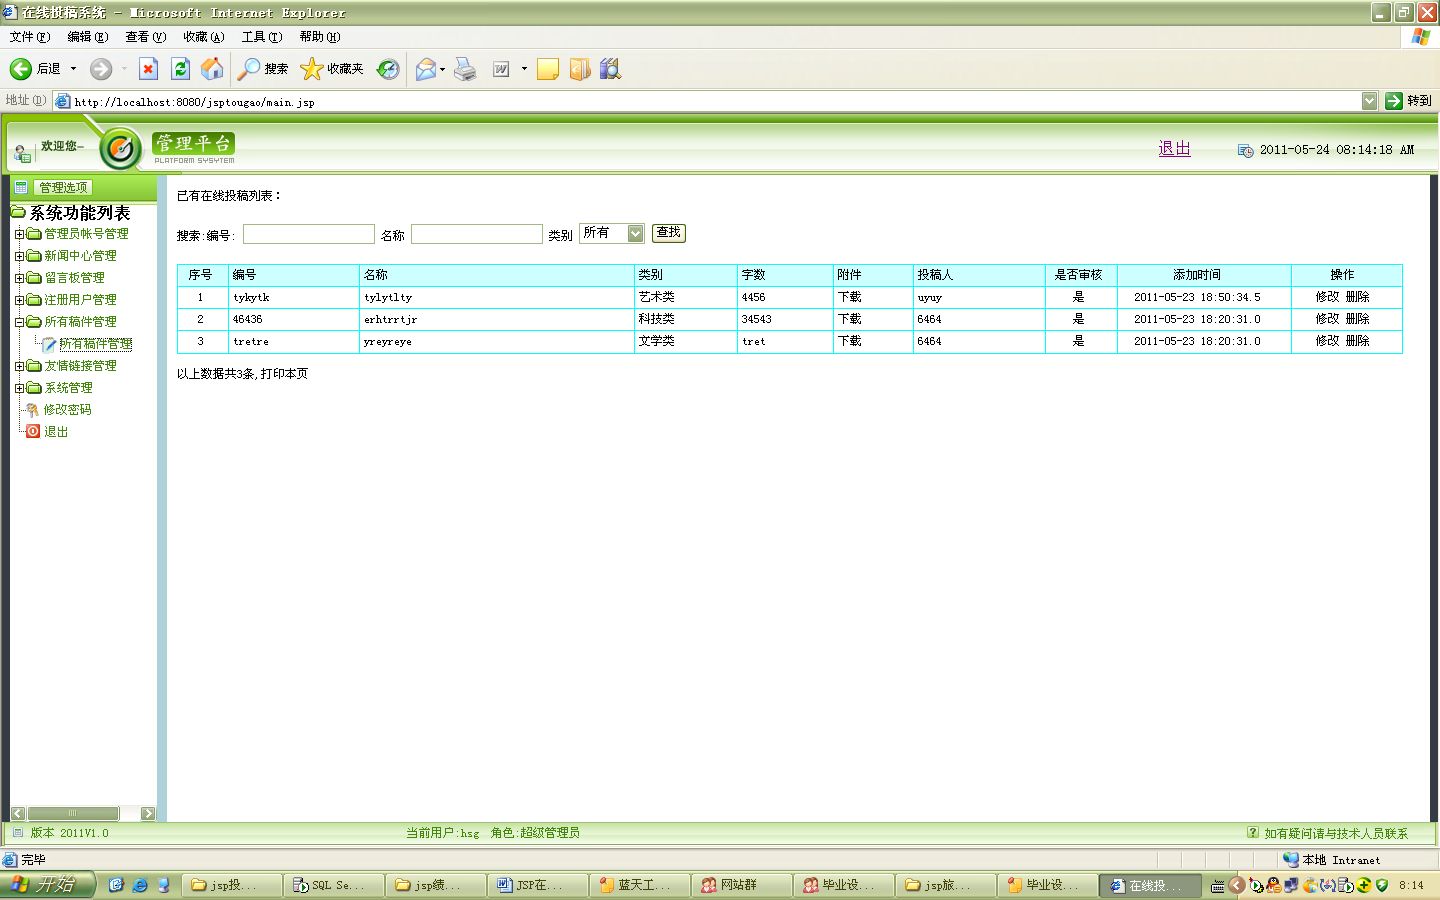Click the 编号 search input field
Viewport: 1440px width, 900px height.
point(309,234)
